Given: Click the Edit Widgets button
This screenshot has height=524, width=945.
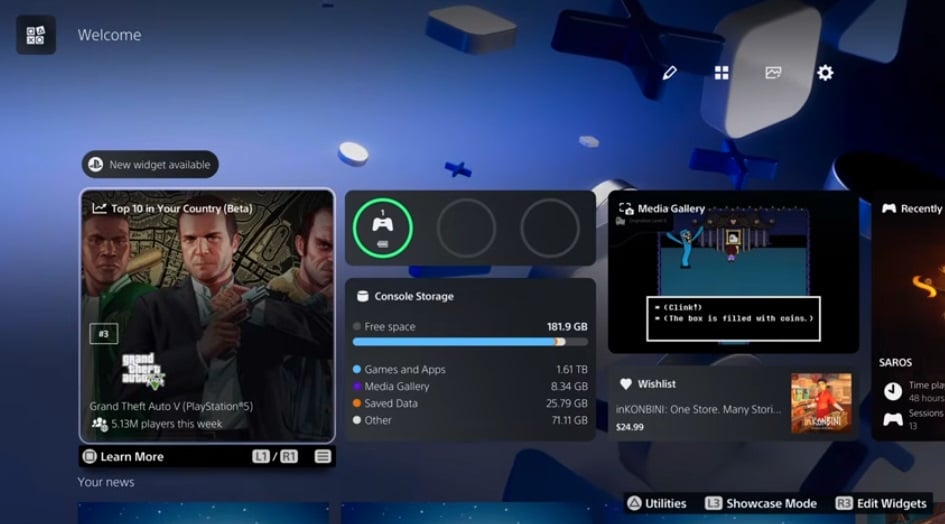Looking at the screenshot, I should pyautogui.click(x=881, y=503).
